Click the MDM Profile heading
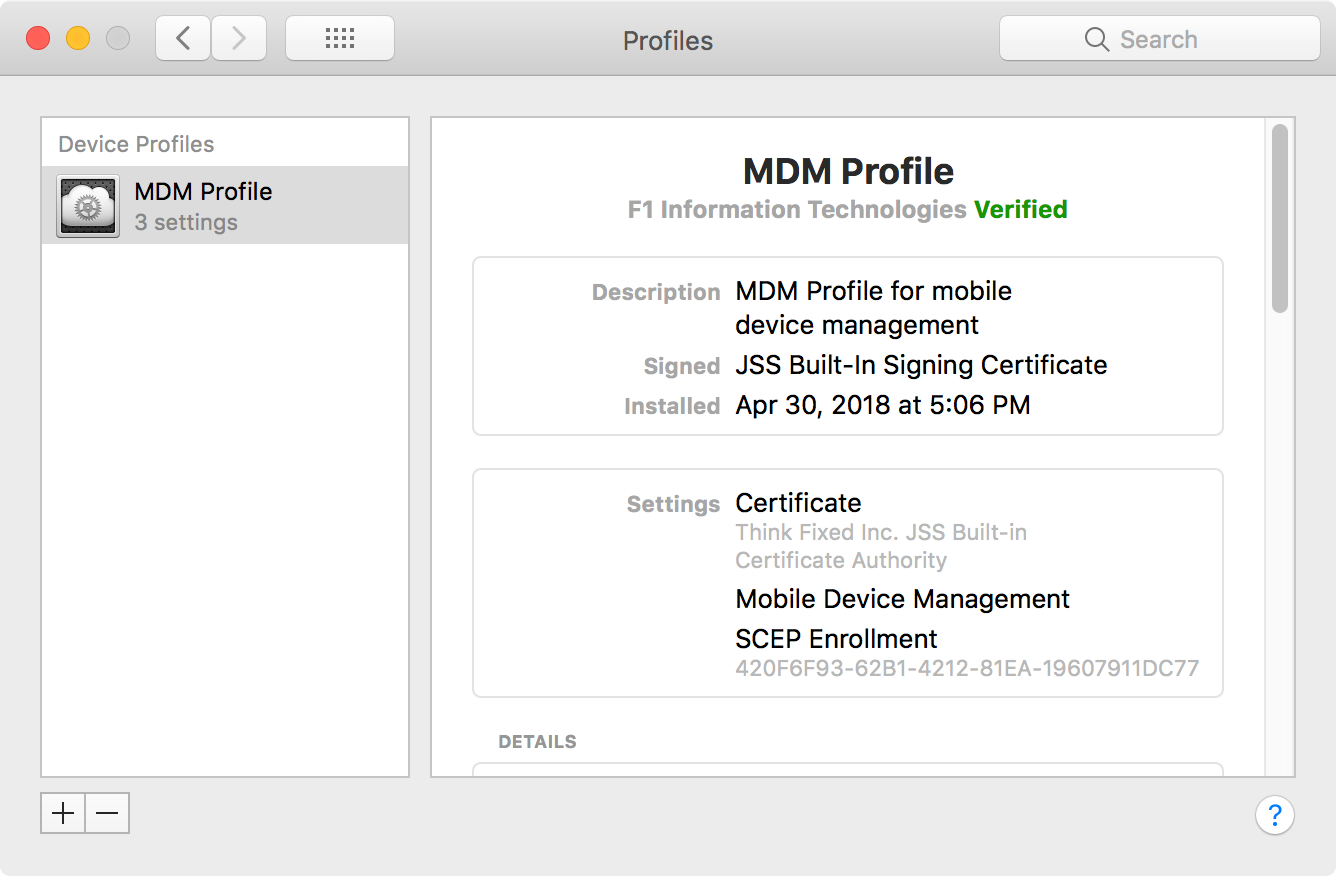The height and width of the screenshot is (876, 1336). coord(848,172)
